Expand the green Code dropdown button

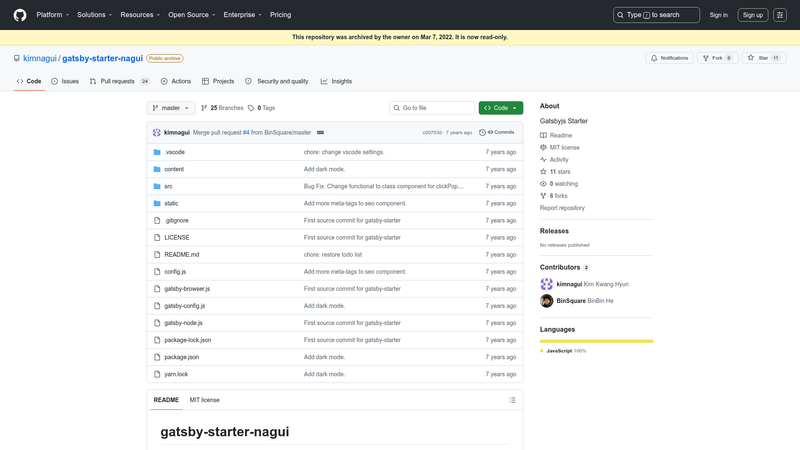click(501, 108)
